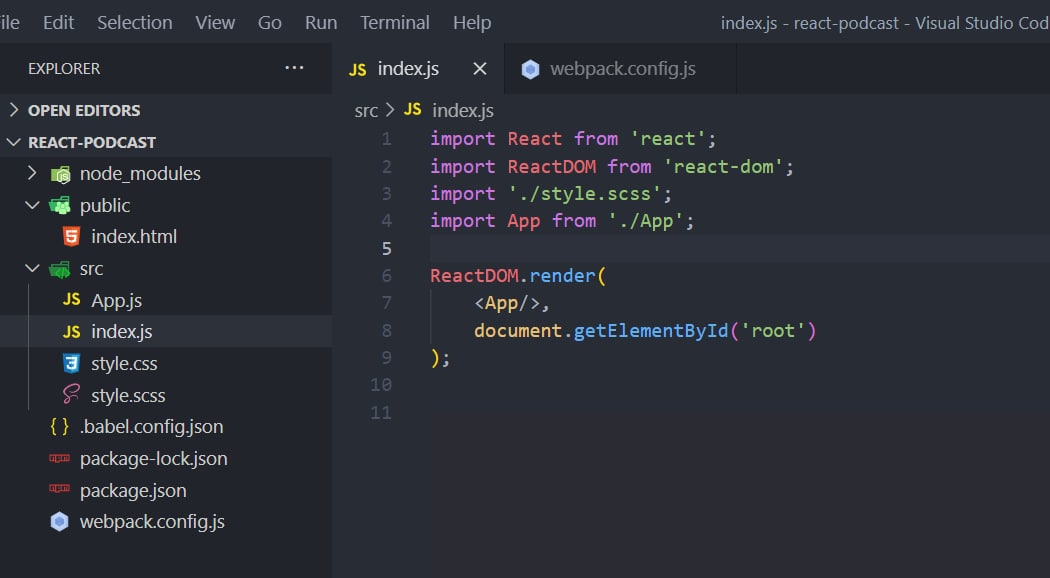Screen dimensions: 1050x578
Task: Open package-lock.json file
Action: pyautogui.click(x=153, y=459)
